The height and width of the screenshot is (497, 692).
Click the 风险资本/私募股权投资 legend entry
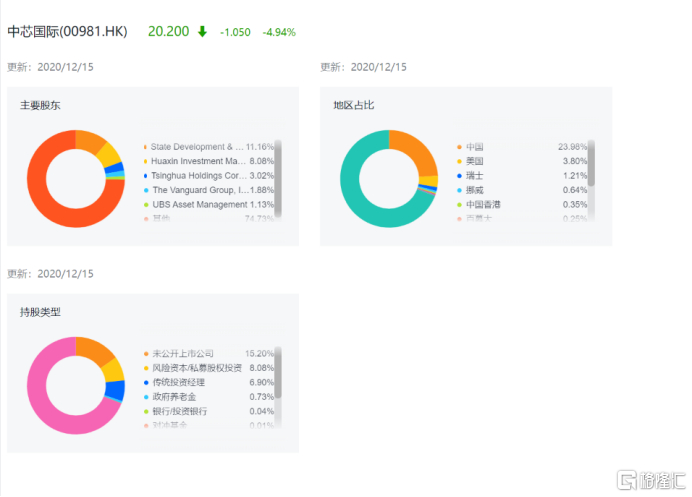click(x=209, y=368)
